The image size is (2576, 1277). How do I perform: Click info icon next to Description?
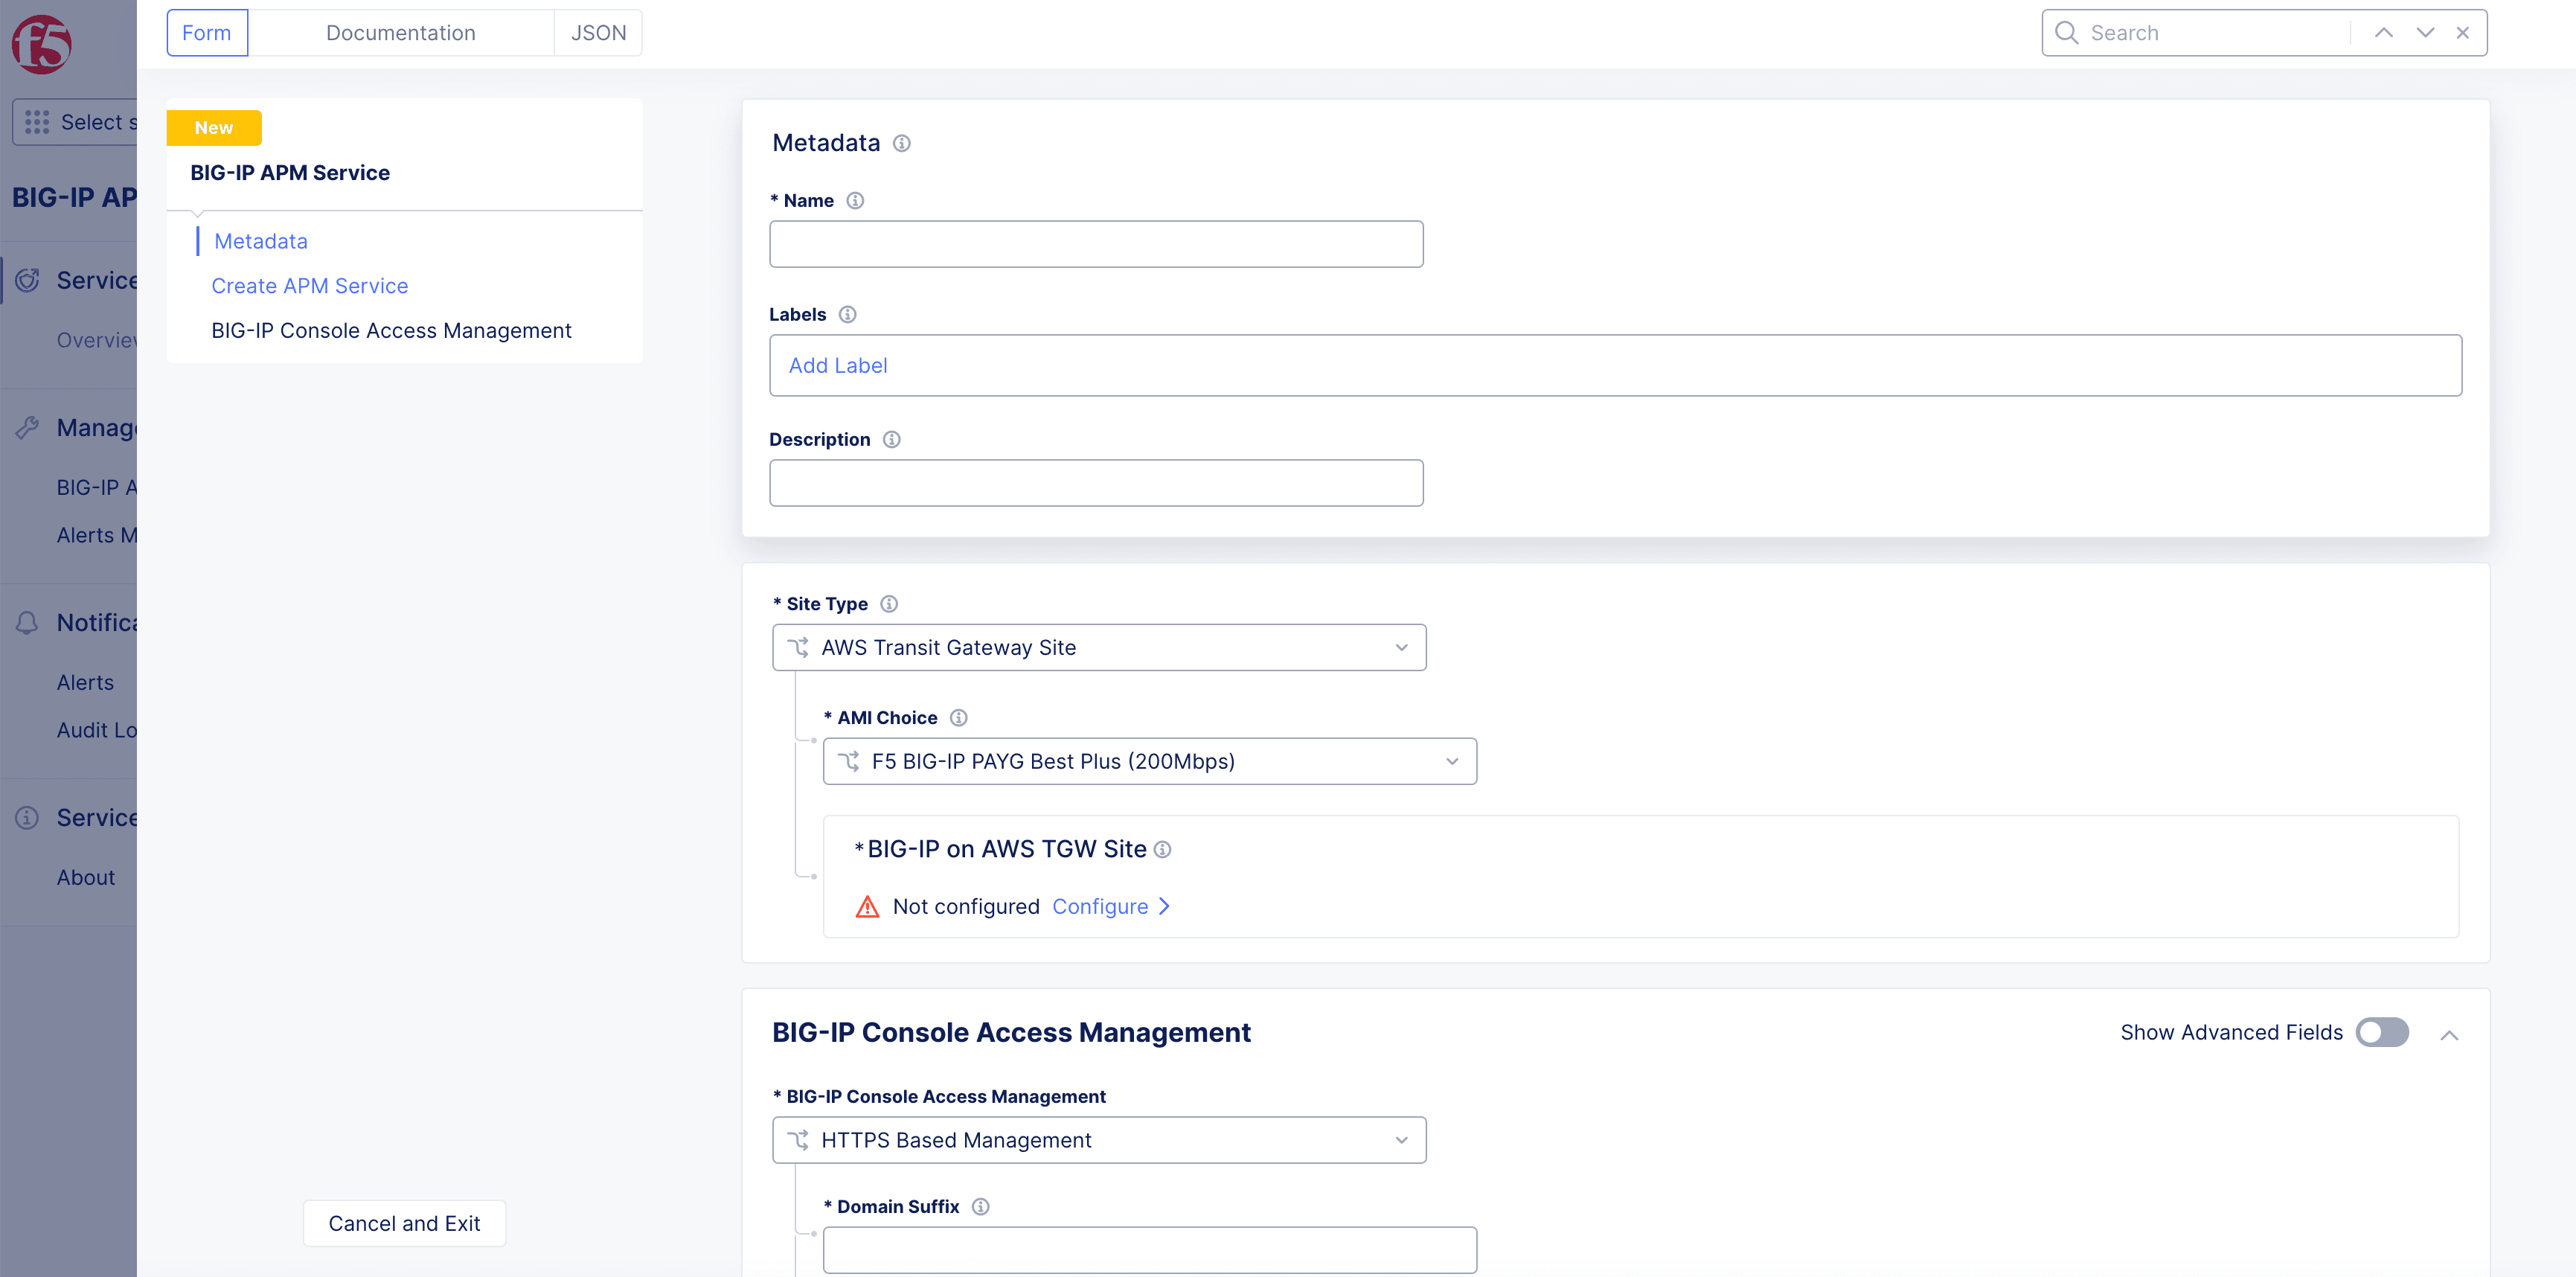pyautogui.click(x=892, y=439)
